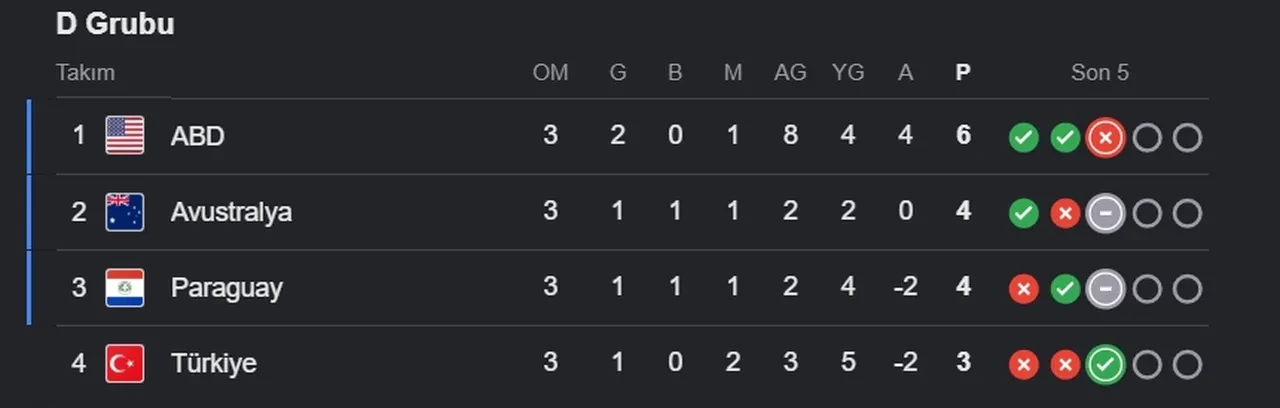Click the P points column header

coord(963,73)
